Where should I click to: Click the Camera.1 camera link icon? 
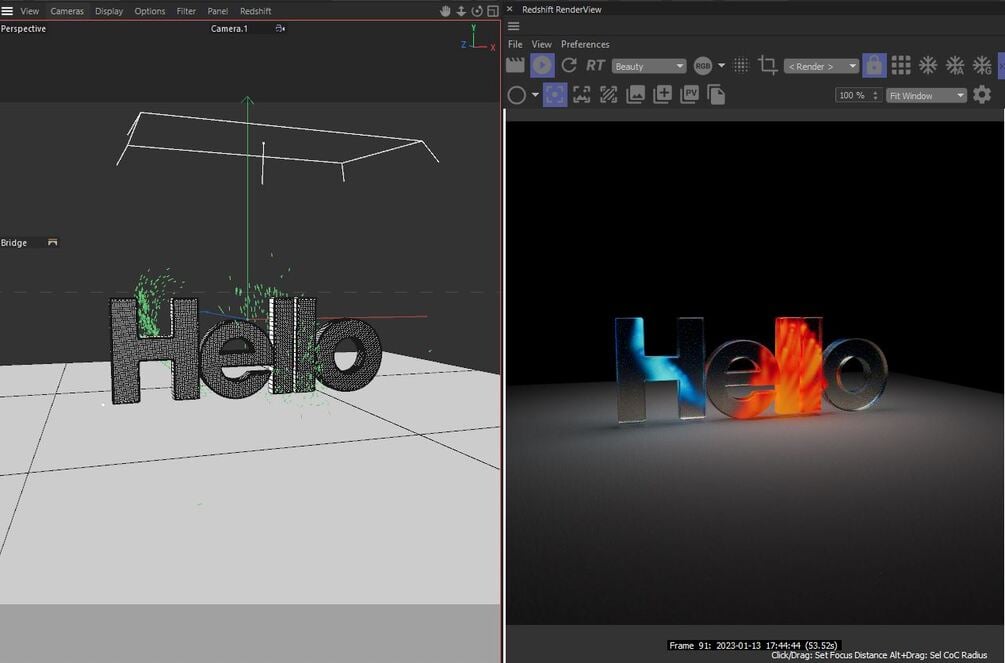pyautogui.click(x=280, y=28)
